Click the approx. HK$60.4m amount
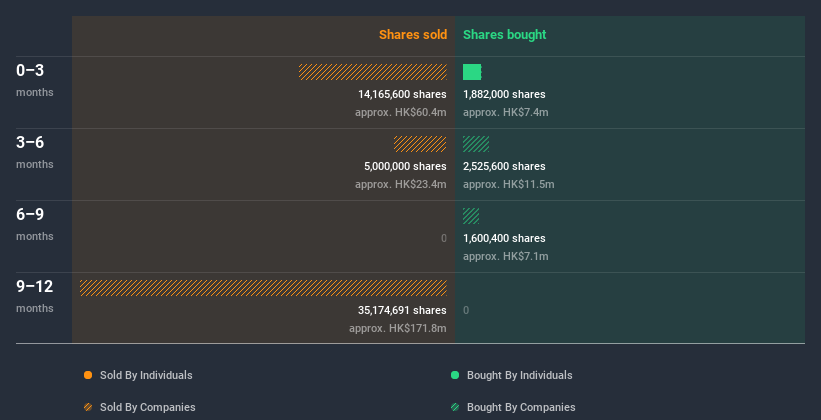The image size is (821, 420). [401, 112]
